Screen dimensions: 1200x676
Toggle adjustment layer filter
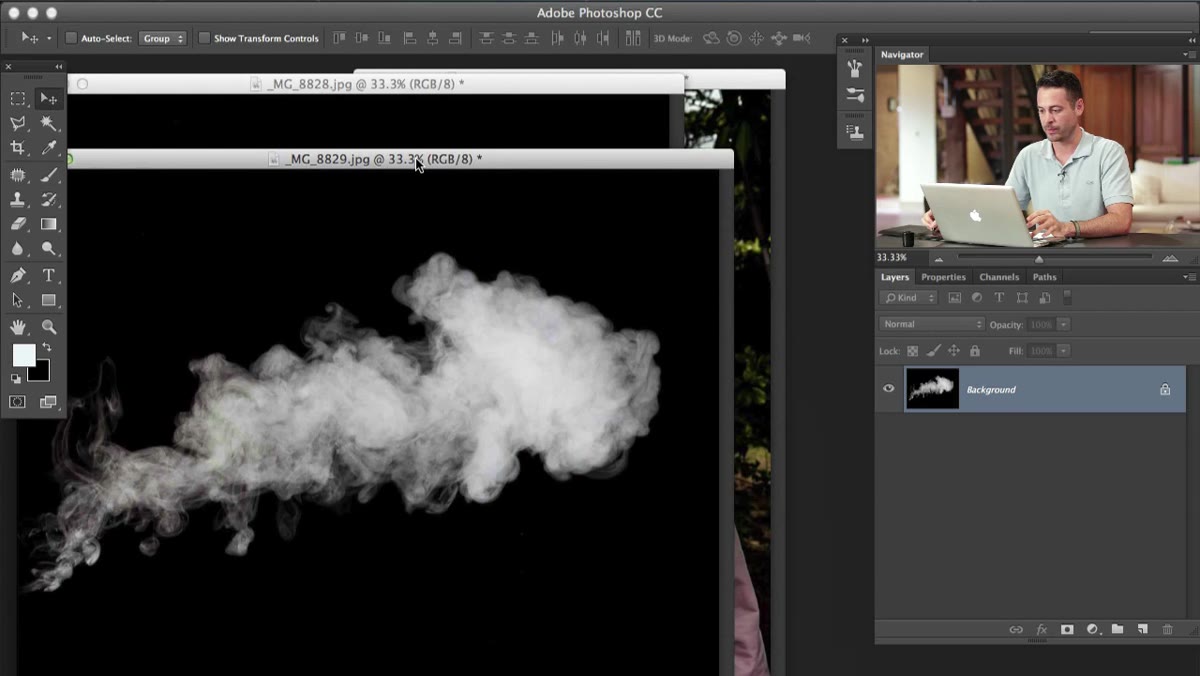(x=977, y=298)
